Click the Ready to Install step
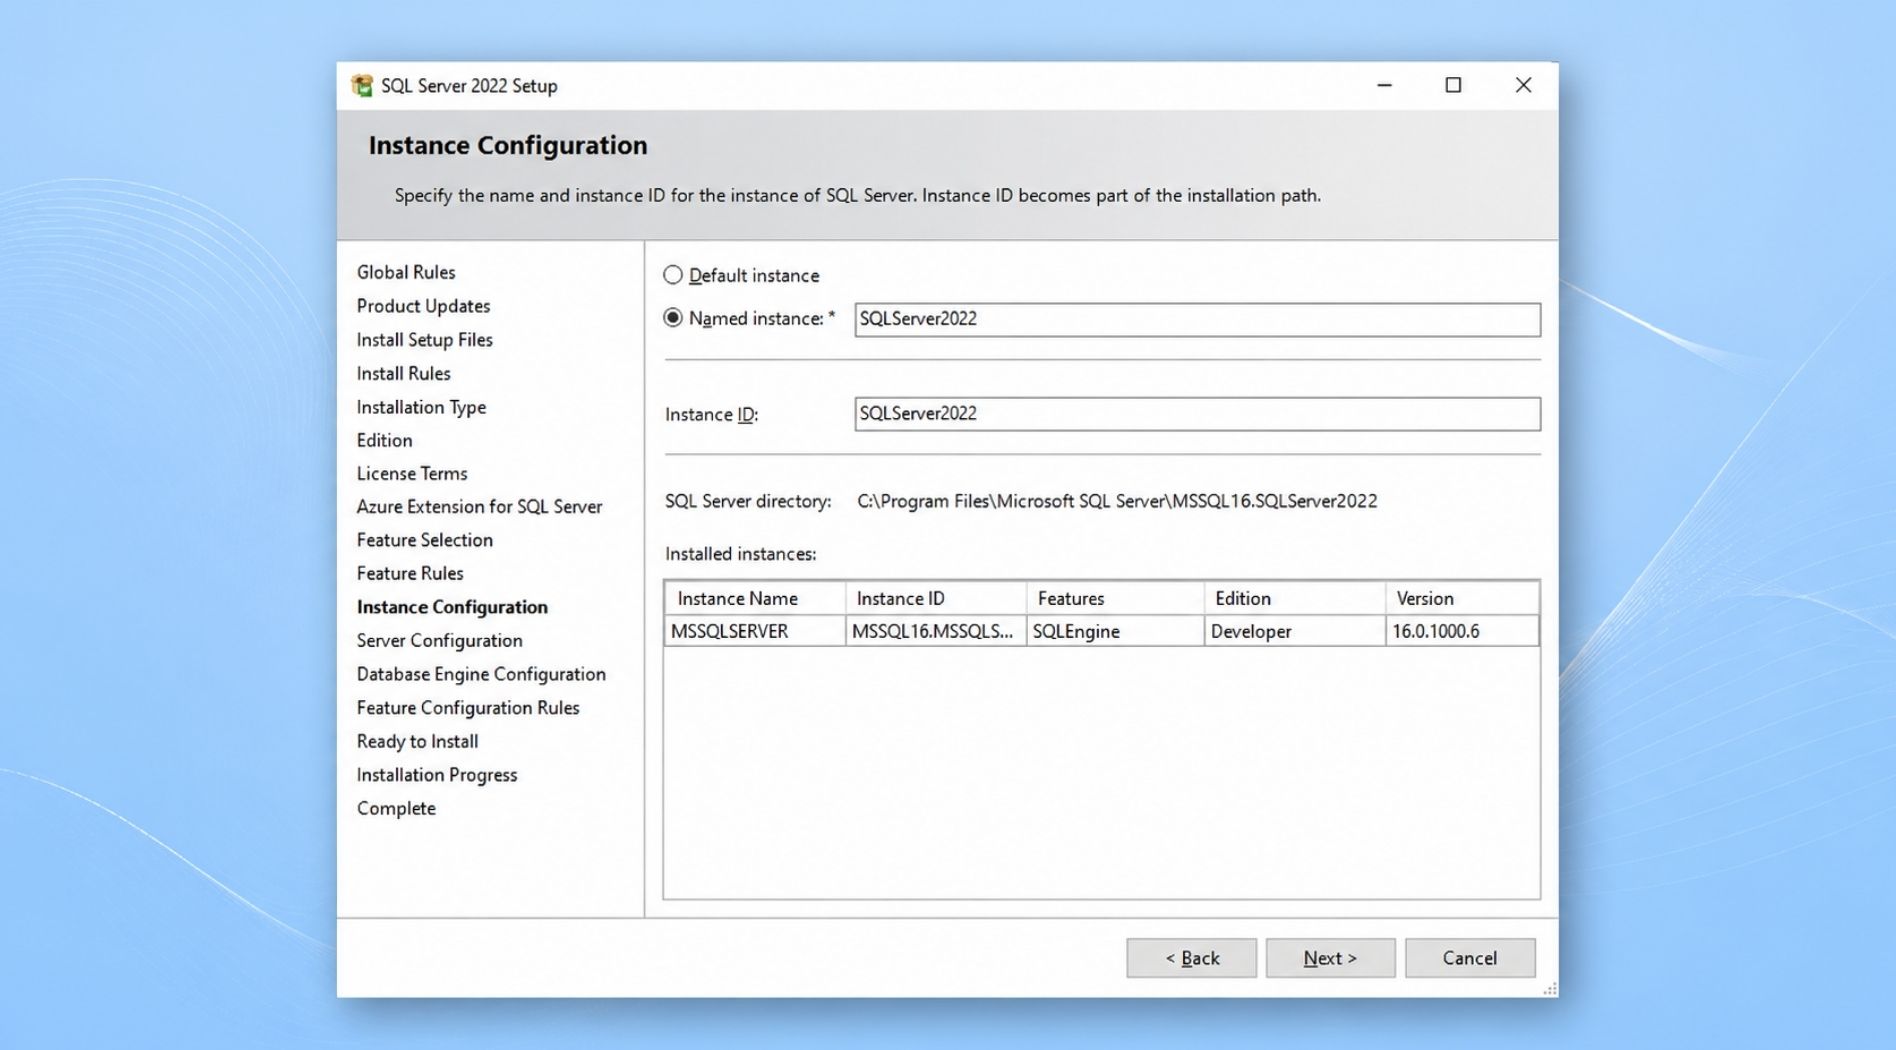This screenshot has height=1050, width=1896. pyautogui.click(x=417, y=741)
